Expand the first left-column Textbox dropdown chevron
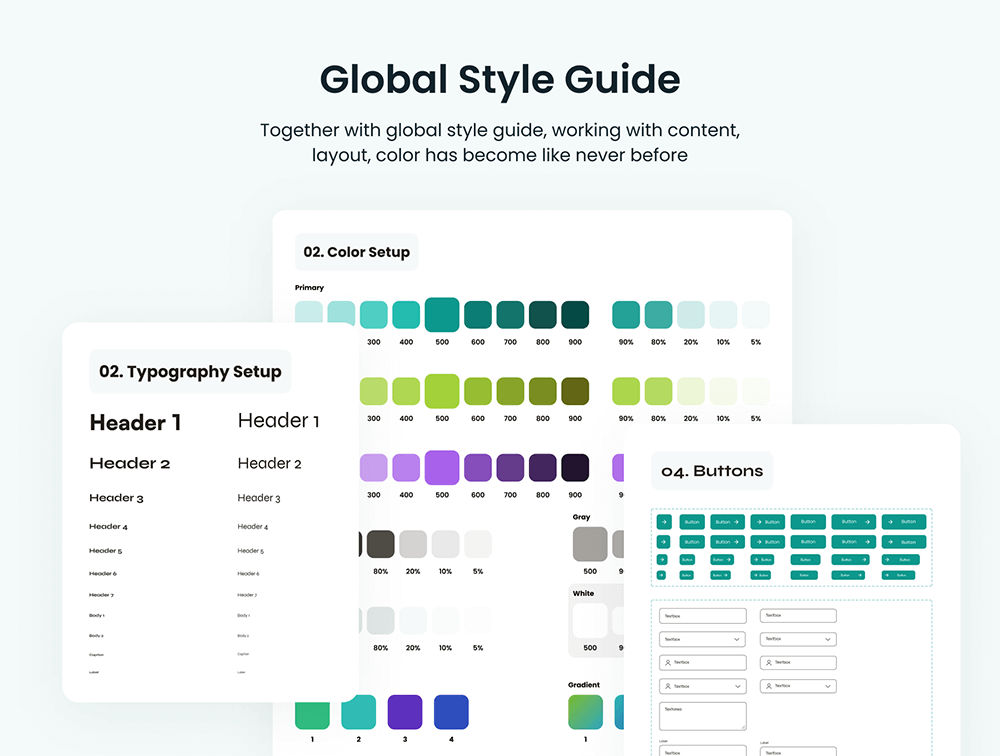Screen dimensions: 1000x756 tap(737, 639)
